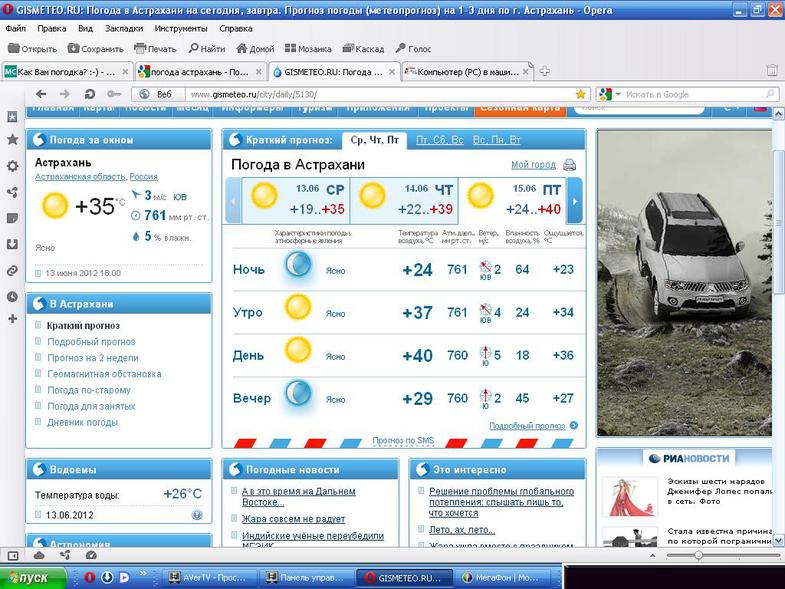Open the Инструменты menu
Screen dimensions: 785x589
181,29
